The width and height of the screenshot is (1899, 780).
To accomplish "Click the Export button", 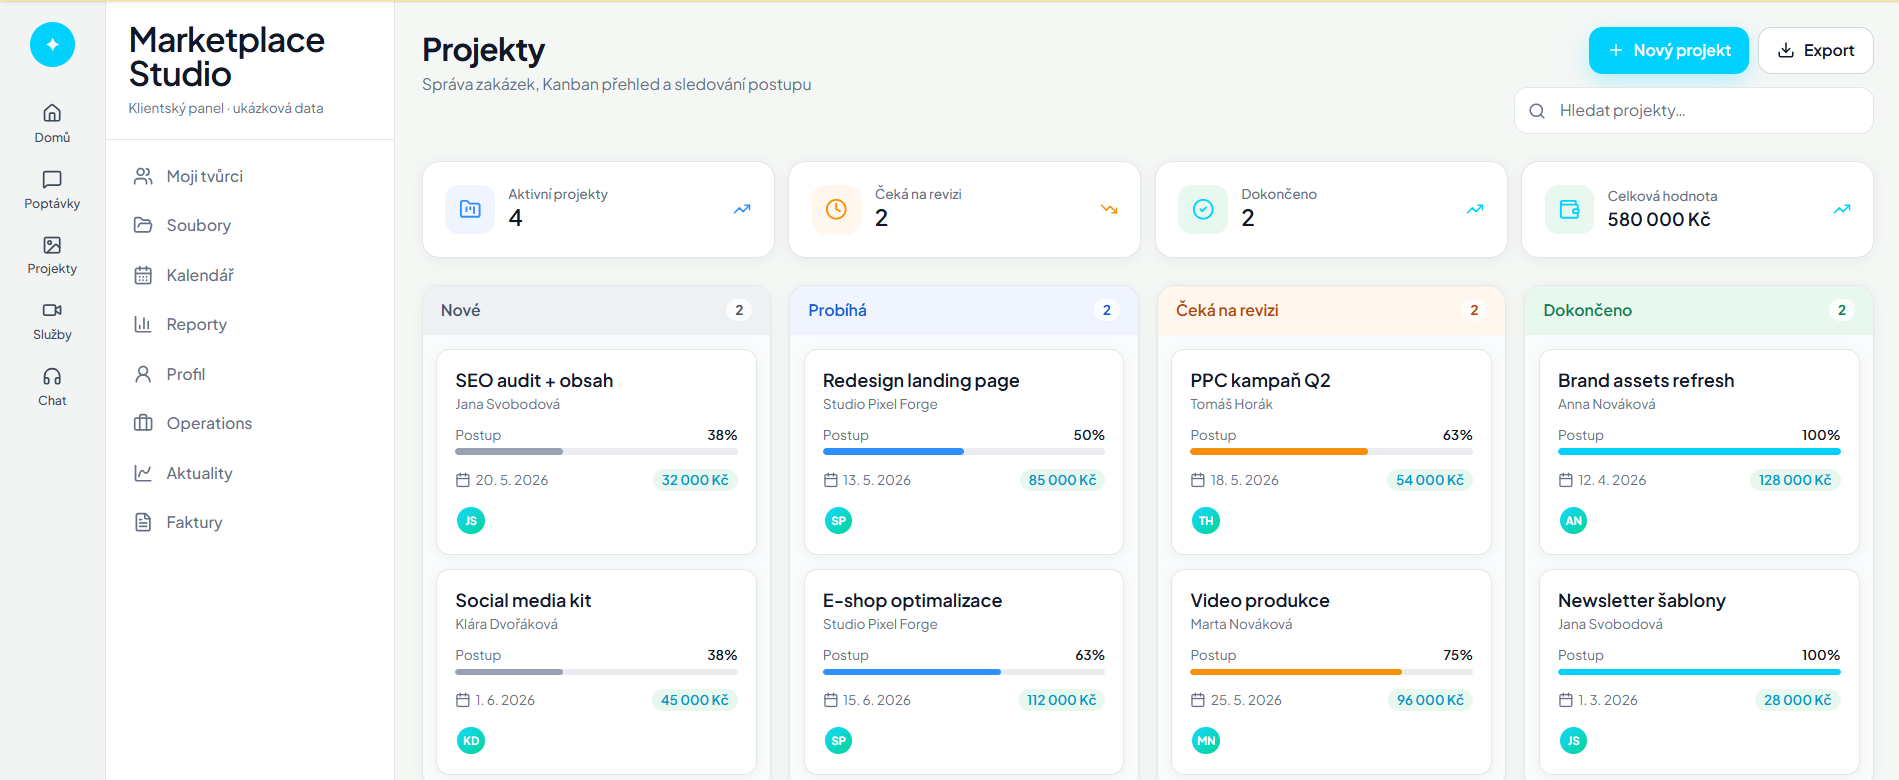I will pos(1815,50).
